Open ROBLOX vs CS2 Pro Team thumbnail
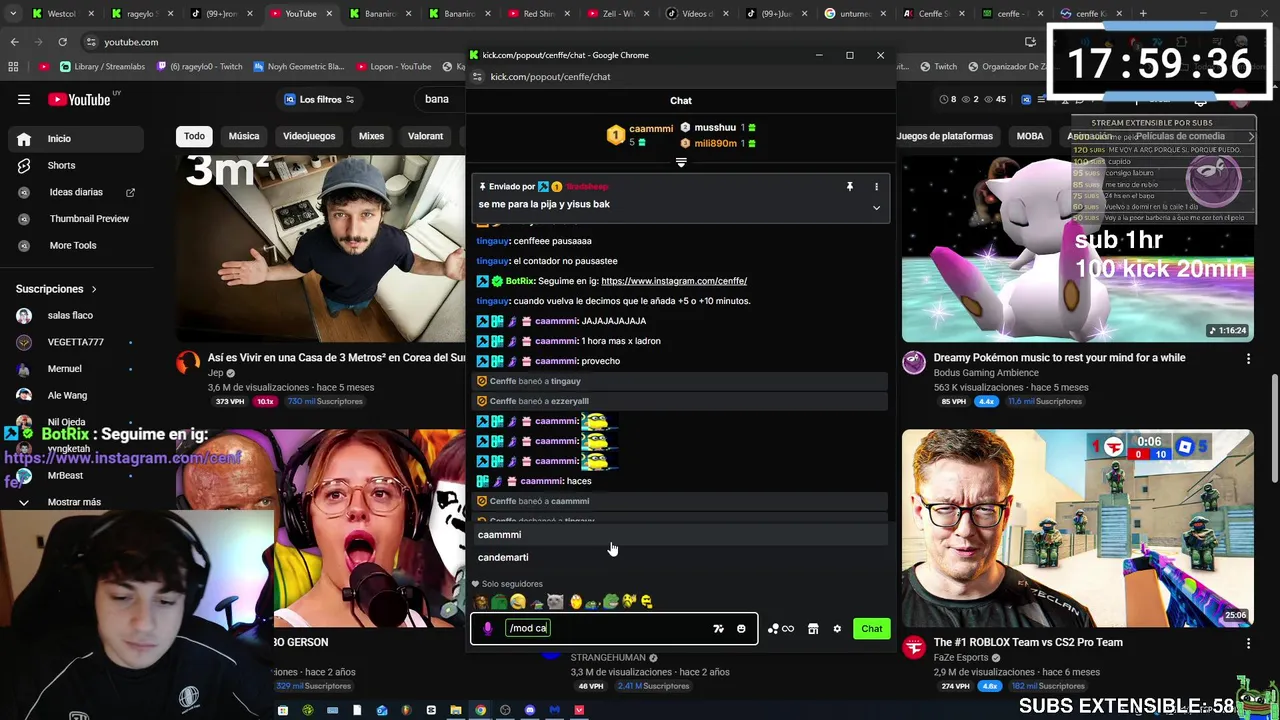 pos(1077,528)
